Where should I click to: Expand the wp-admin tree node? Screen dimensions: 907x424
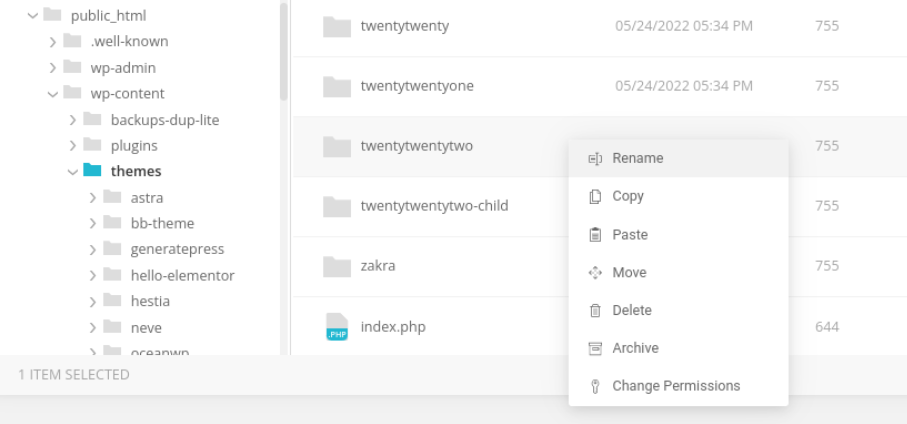point(53,68)
